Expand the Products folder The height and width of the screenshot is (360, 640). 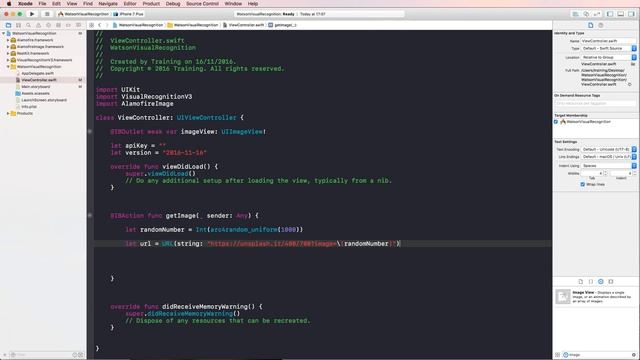click(x=8, y=113)
